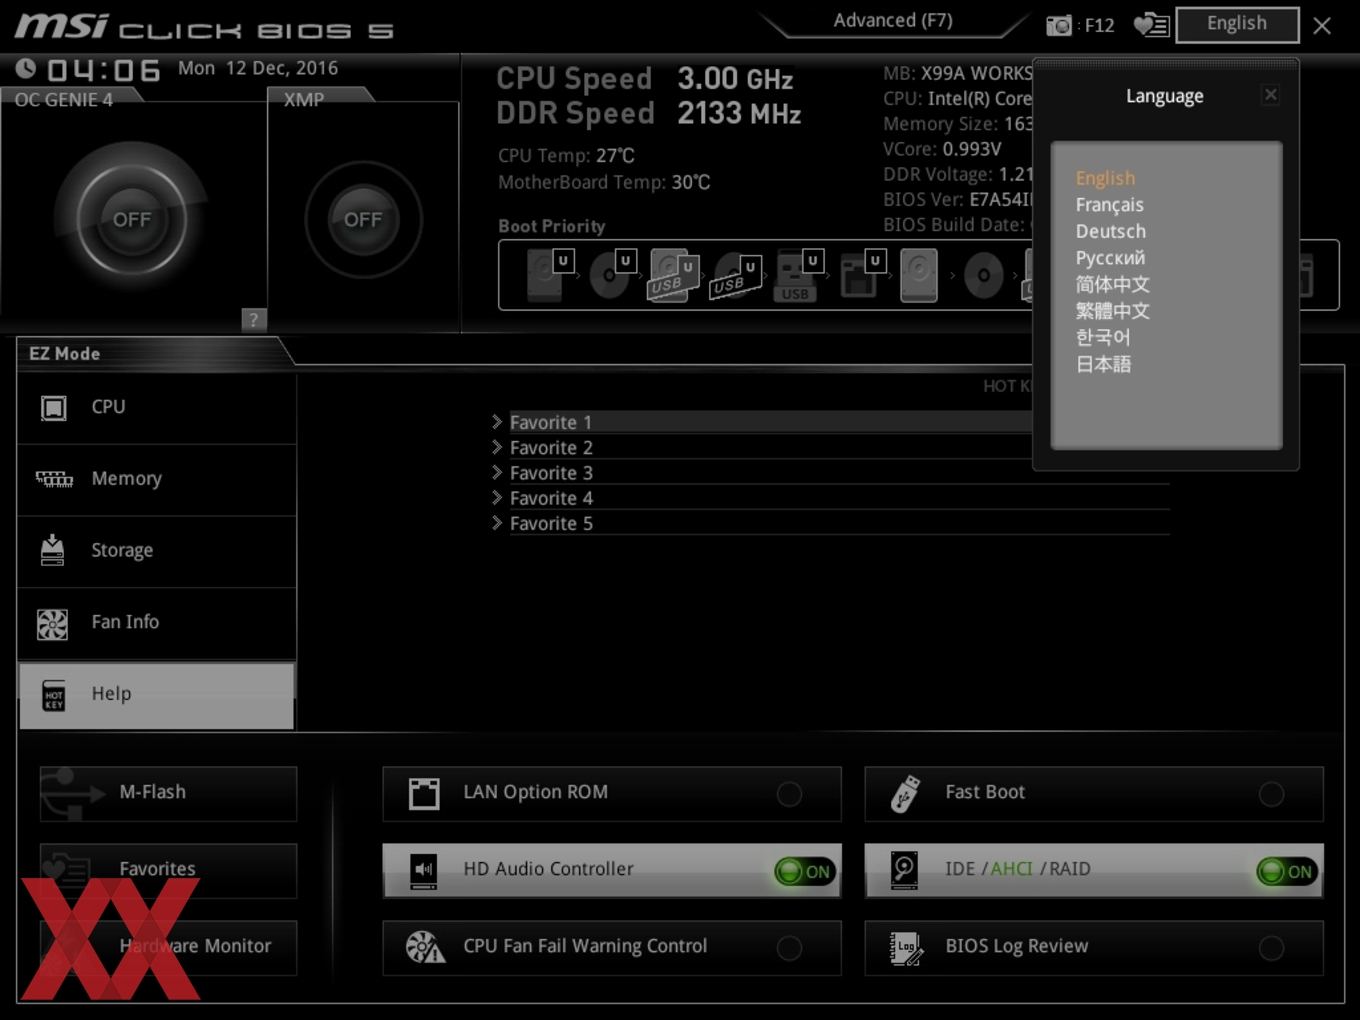1360x1020 pixels.
Task: Choose 简体中文 in the Language list
Action: pyautogui.click(x=1112, y=284)
